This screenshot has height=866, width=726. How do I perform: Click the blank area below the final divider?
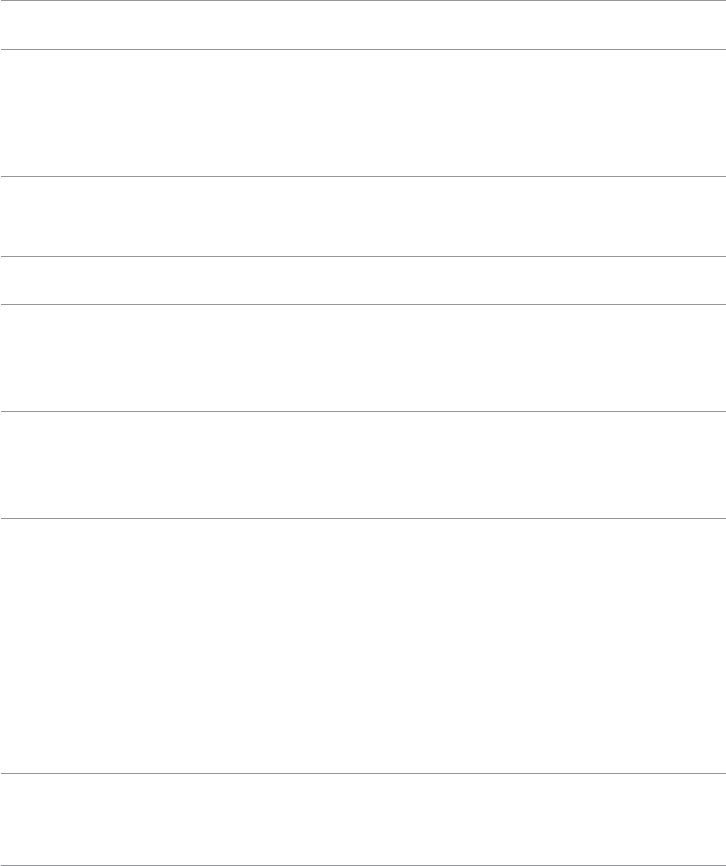pyautogui.click(x=363, y=852)
